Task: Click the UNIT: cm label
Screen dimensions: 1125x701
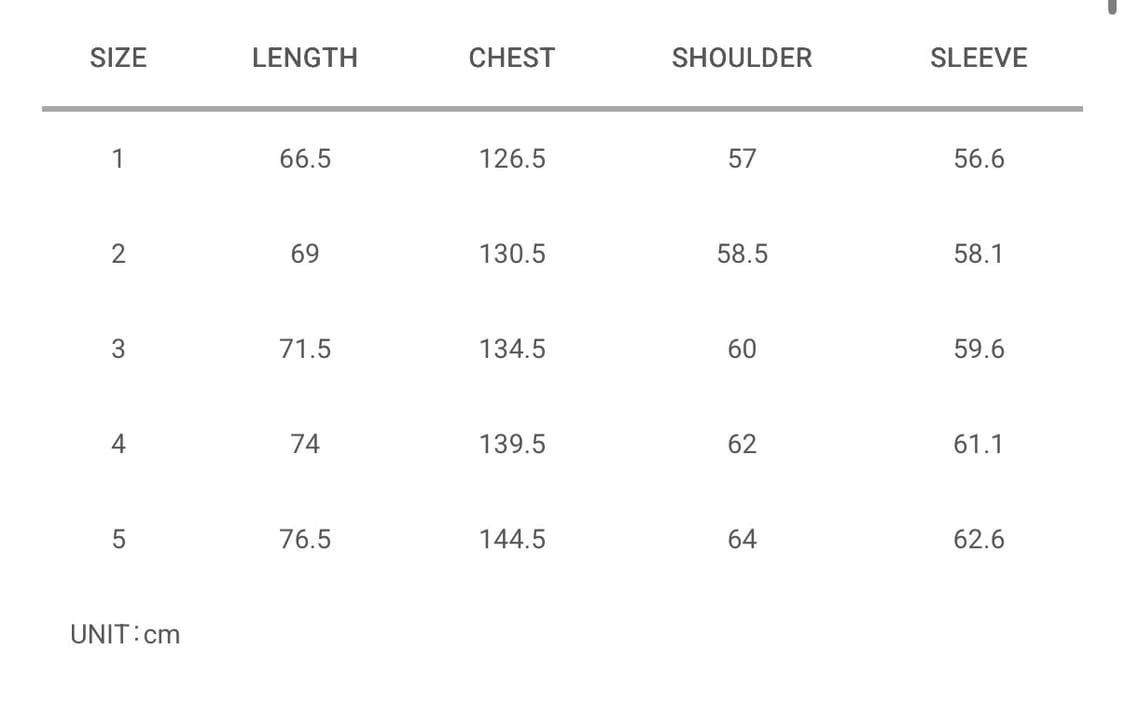Action: [x=125, y=634]
